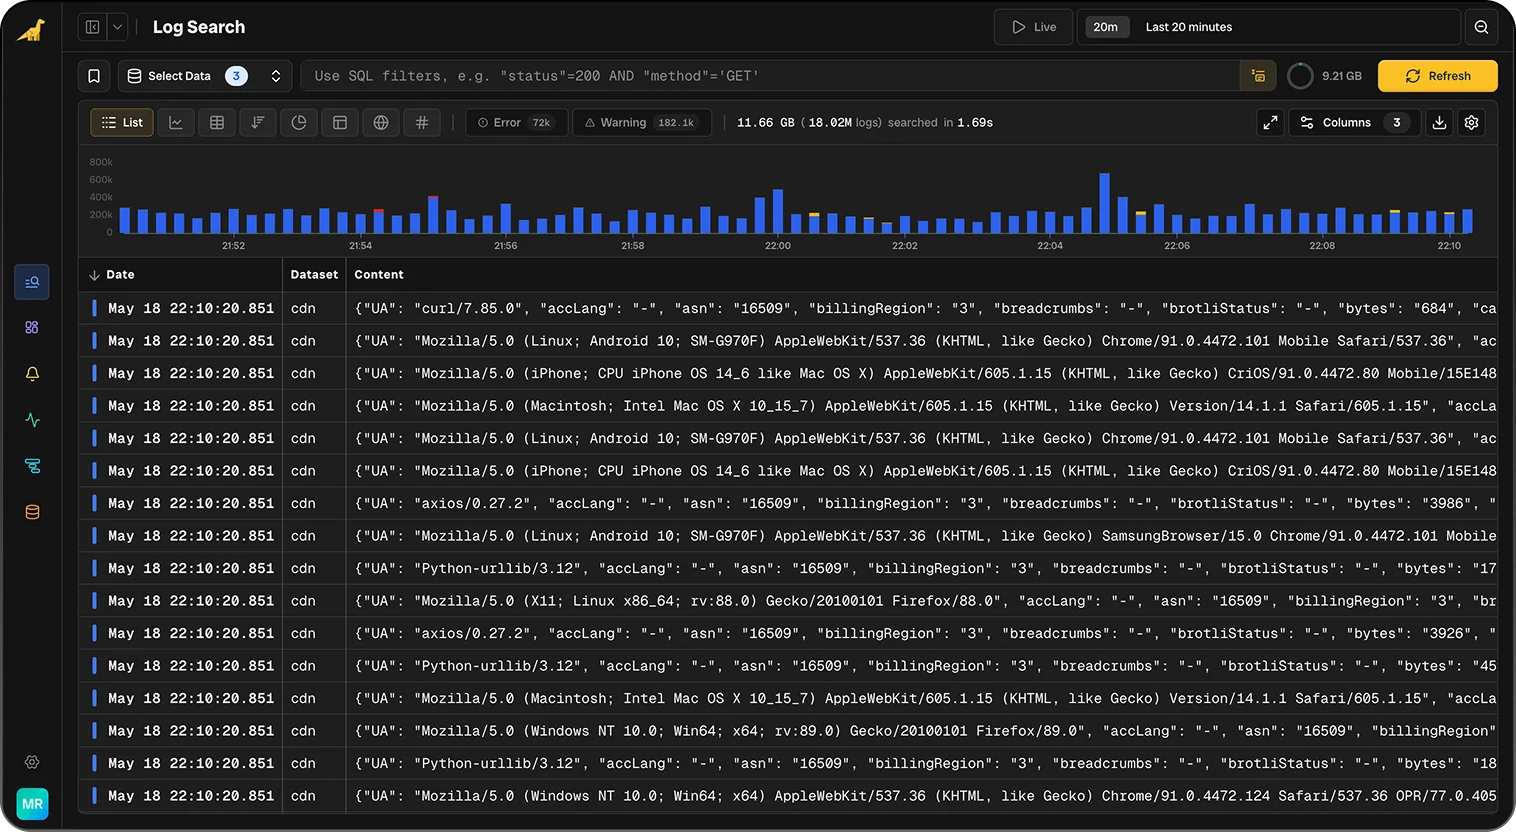
Task: Open table settings gear icon
Action: (1471, 122)
